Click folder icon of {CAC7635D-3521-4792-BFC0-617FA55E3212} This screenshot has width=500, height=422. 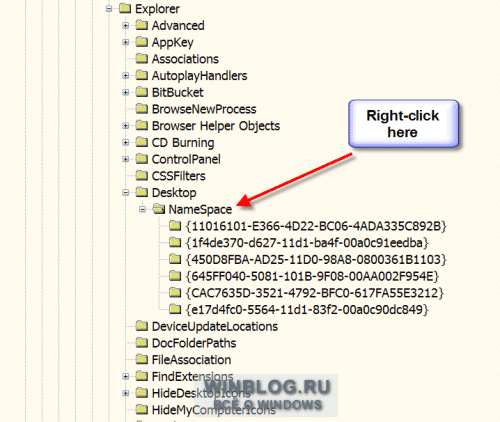(x=175, y=293)
